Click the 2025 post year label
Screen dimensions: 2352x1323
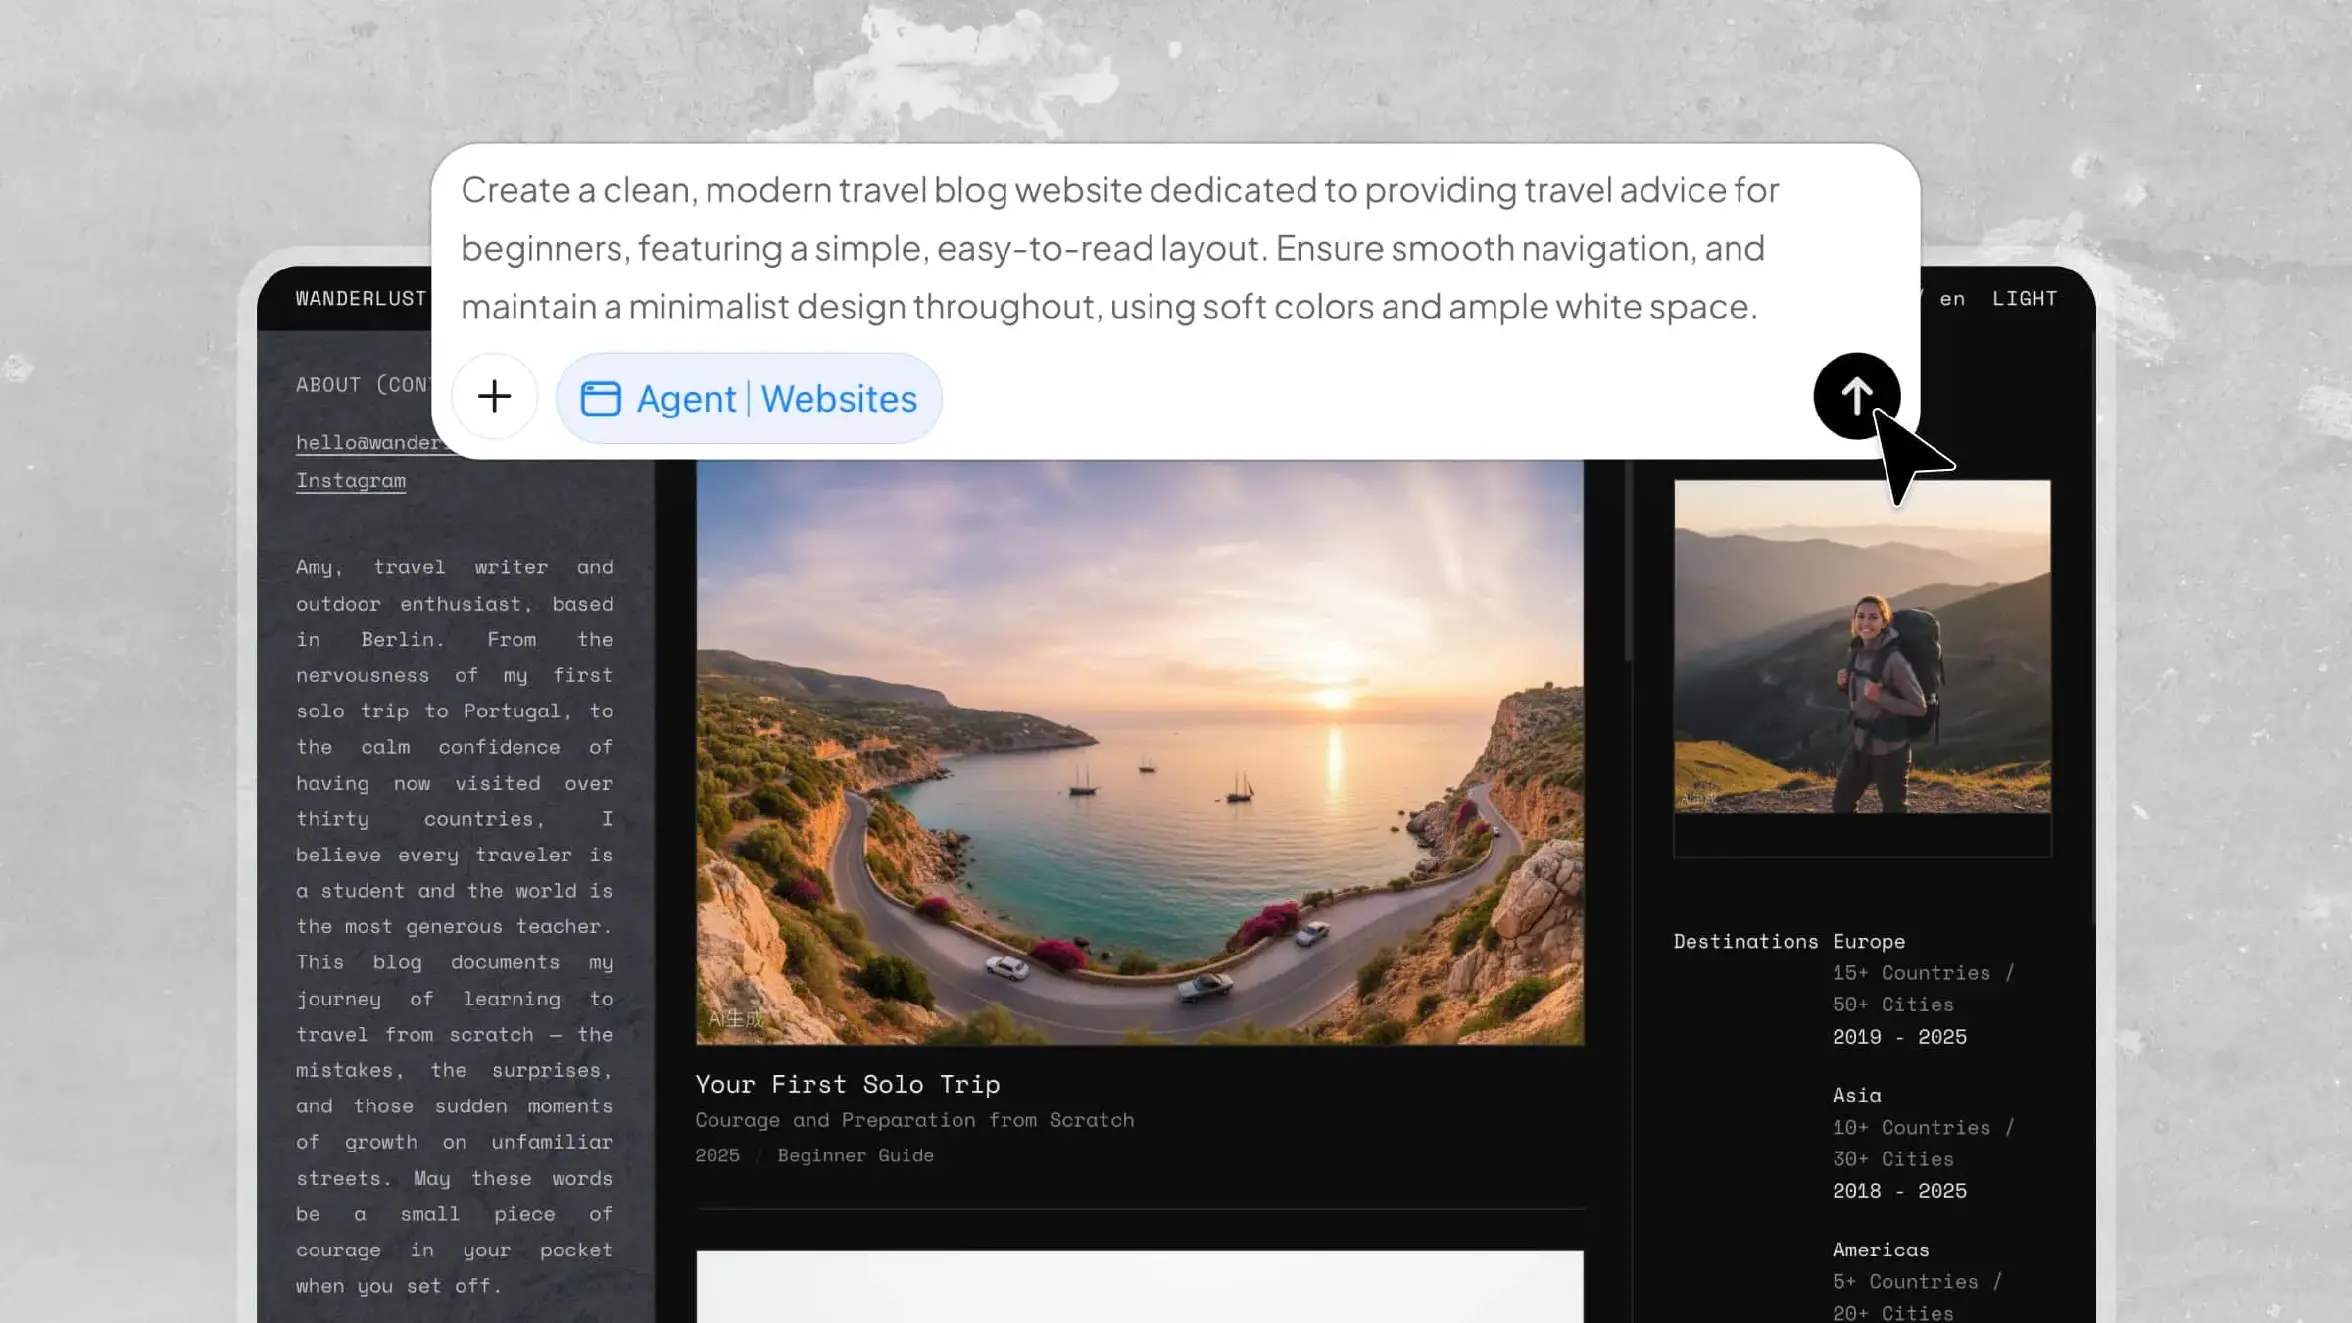tap(718, 1155)
